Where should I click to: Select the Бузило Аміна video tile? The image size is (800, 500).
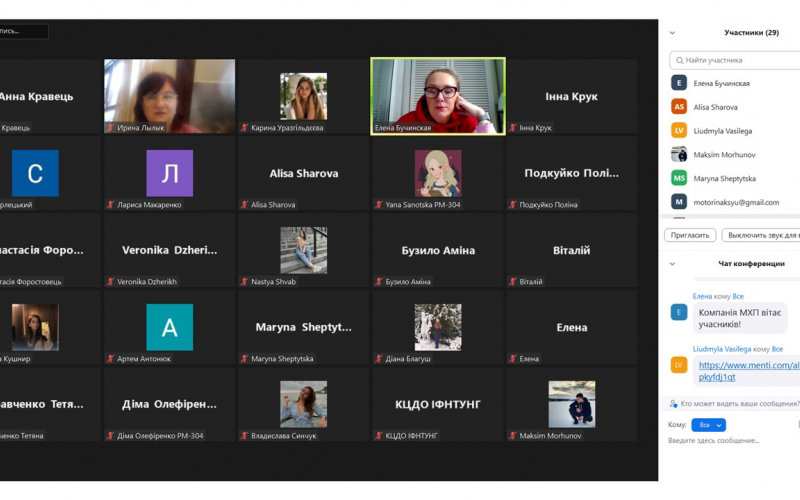[438, 250]
